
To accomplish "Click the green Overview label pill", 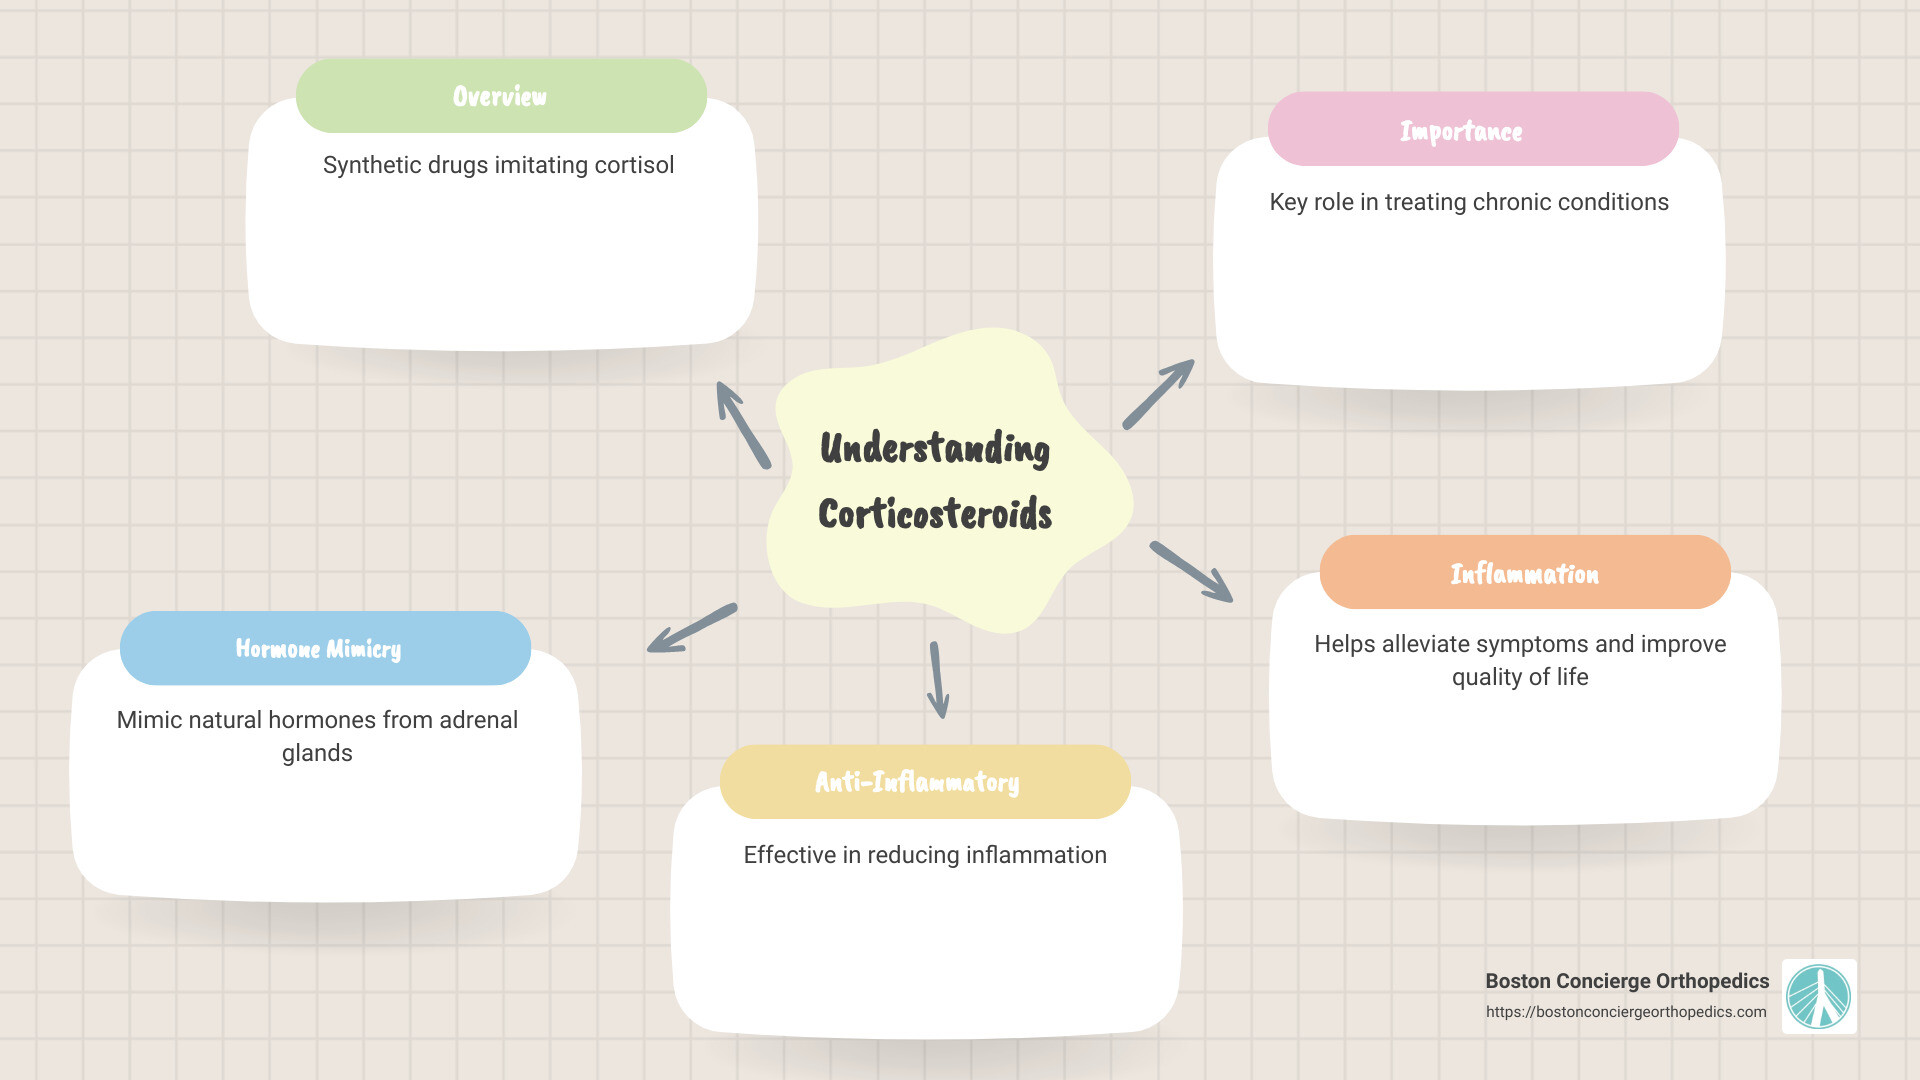I will coord(500,96).
